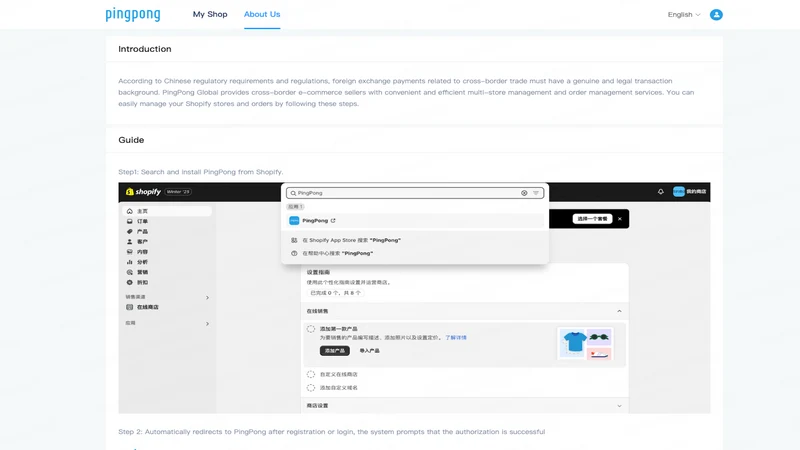The image size is (800, 450).
Task: Switch to the About Us tab
Action: pyautogui.click(x=262, y=14)
